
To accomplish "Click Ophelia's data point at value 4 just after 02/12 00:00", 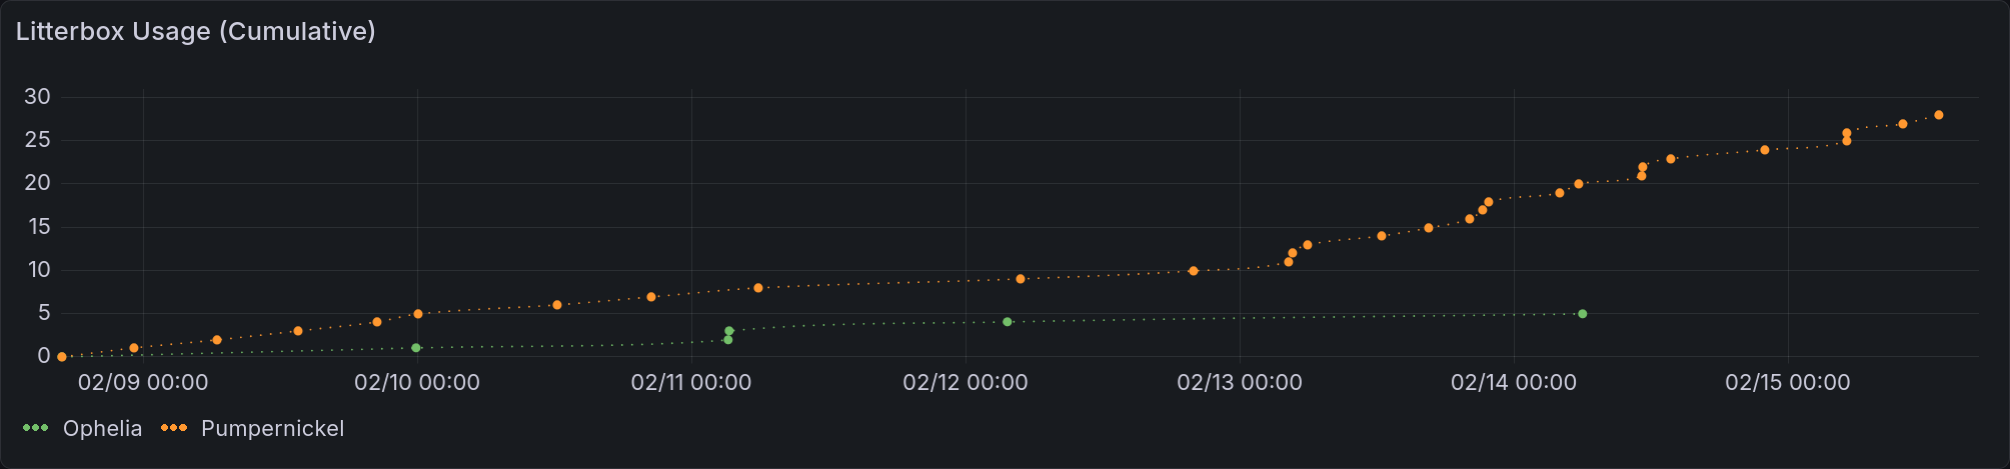I will pyautogui.click(x=1007, y=322).
